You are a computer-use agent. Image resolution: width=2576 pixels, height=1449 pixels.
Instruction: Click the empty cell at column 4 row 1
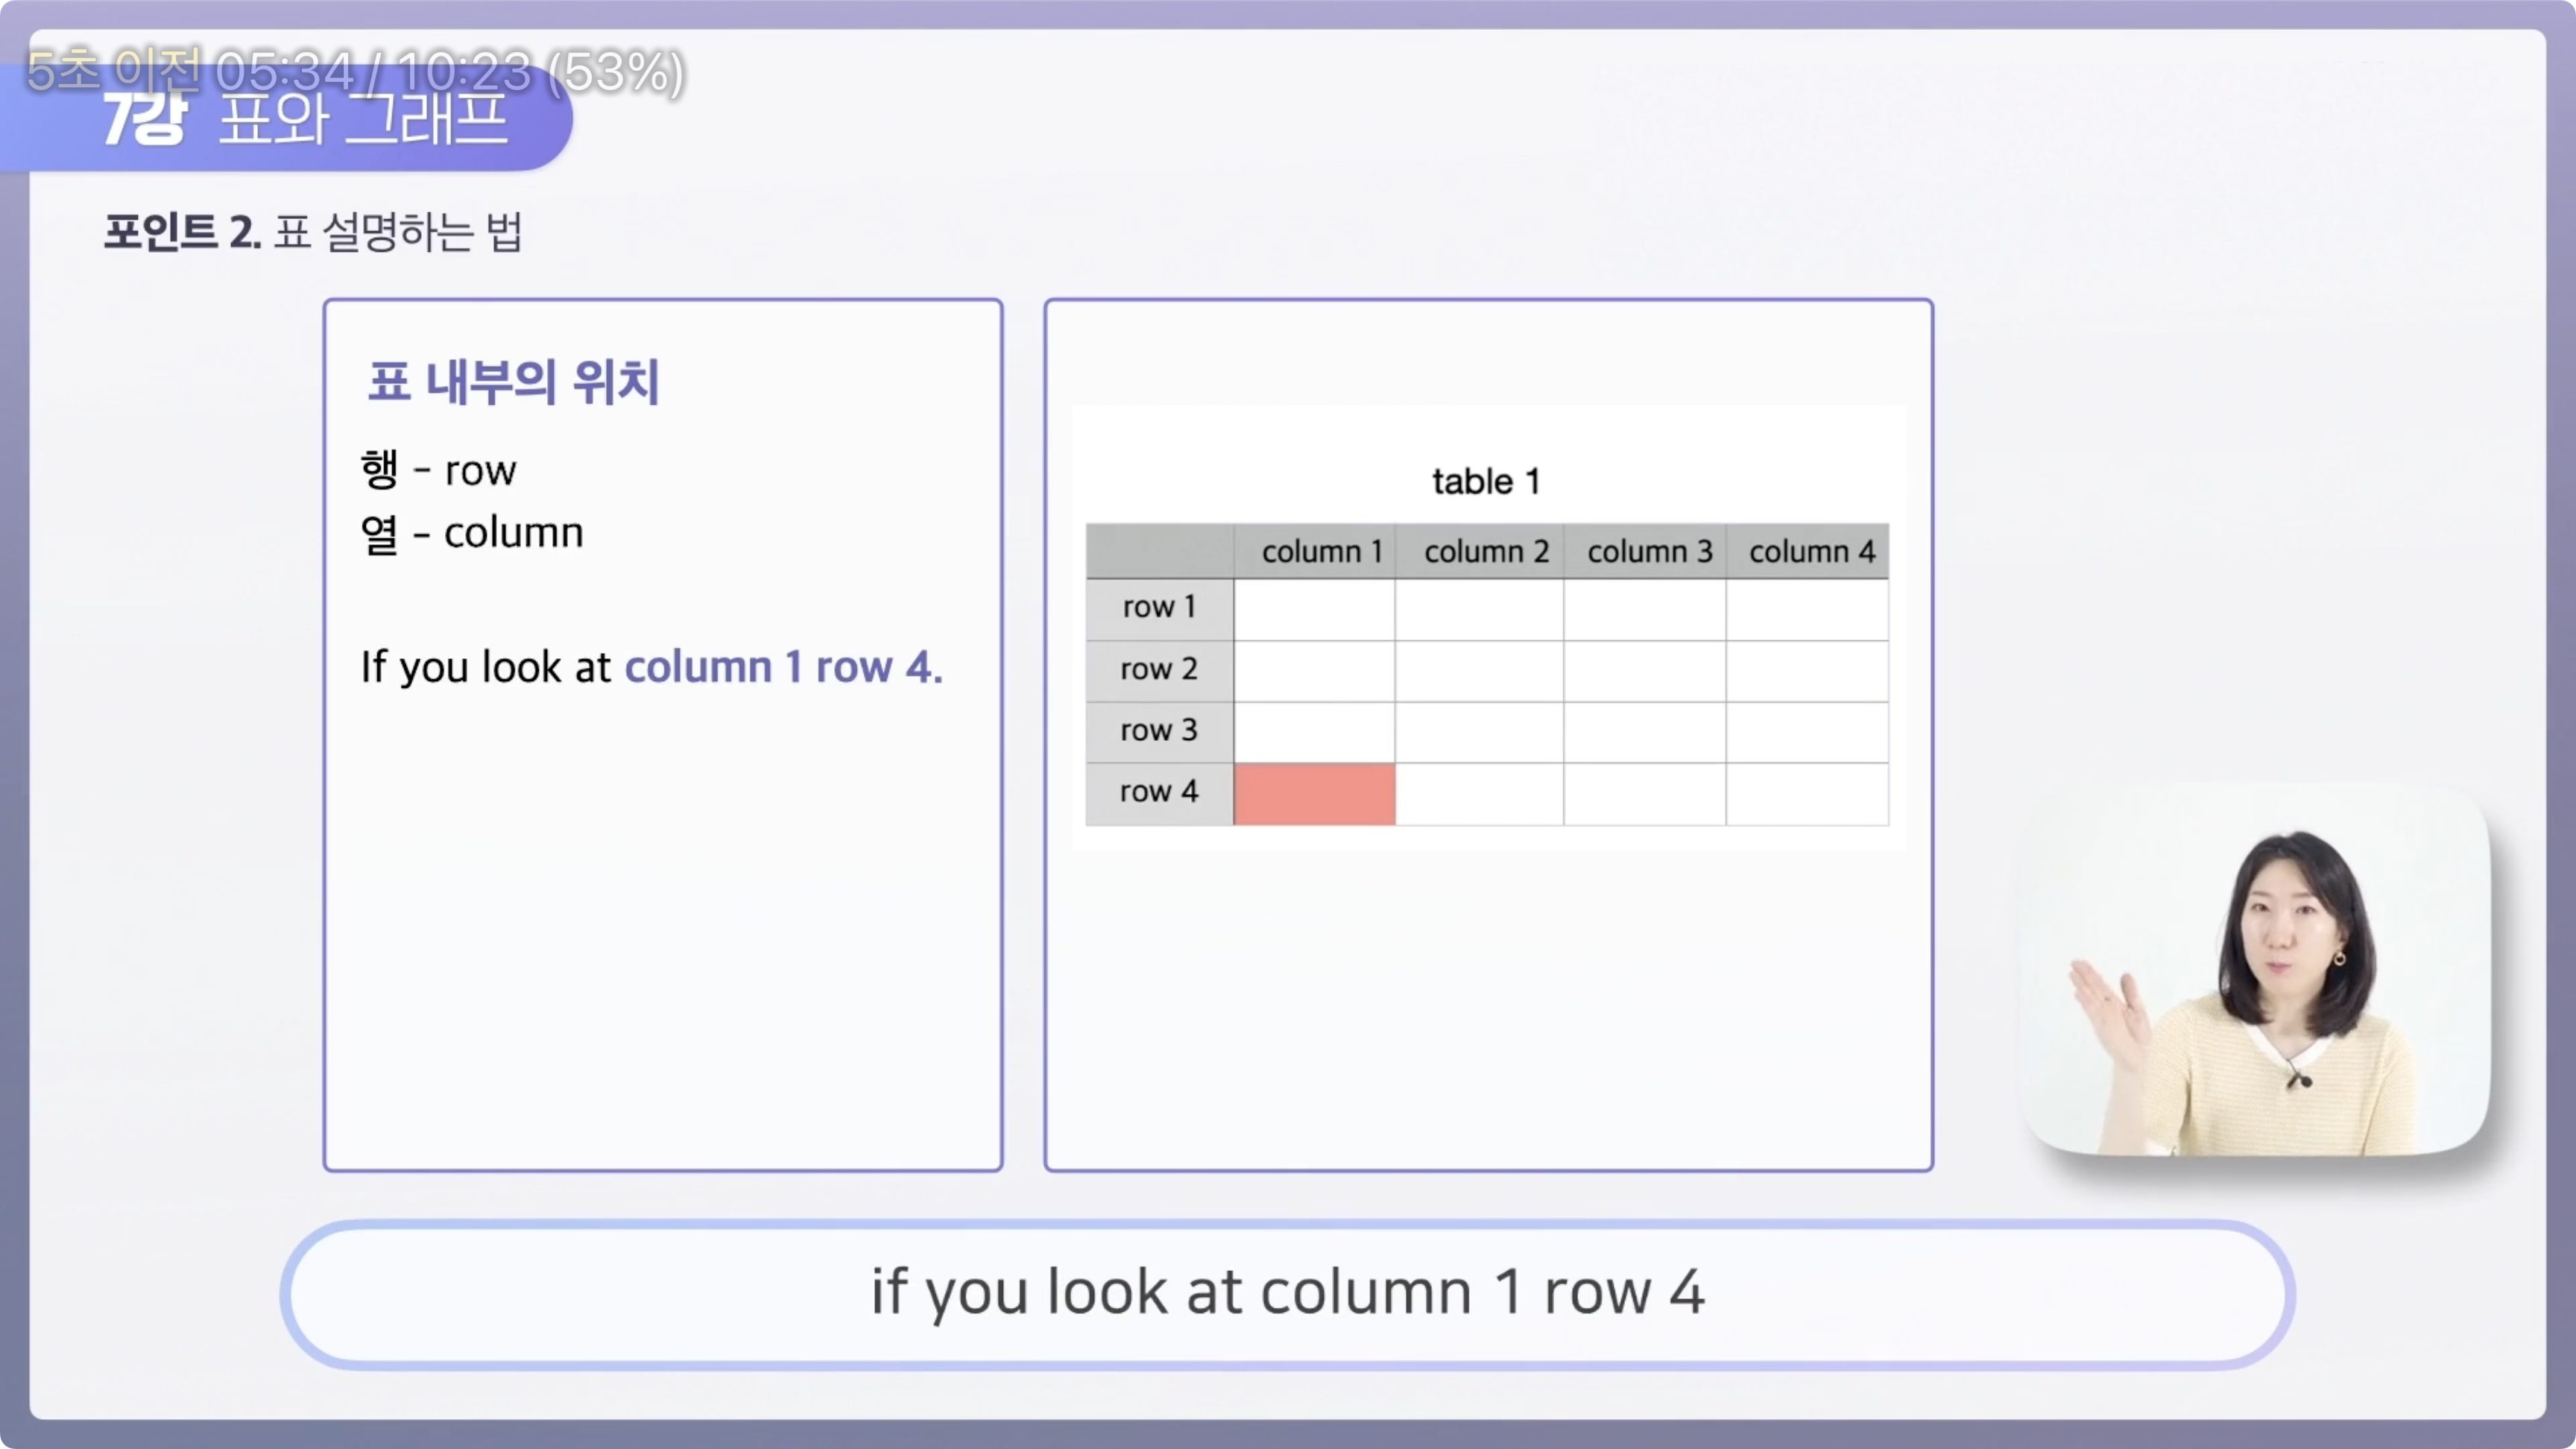pyautogui.click(x=1807, y=609)
